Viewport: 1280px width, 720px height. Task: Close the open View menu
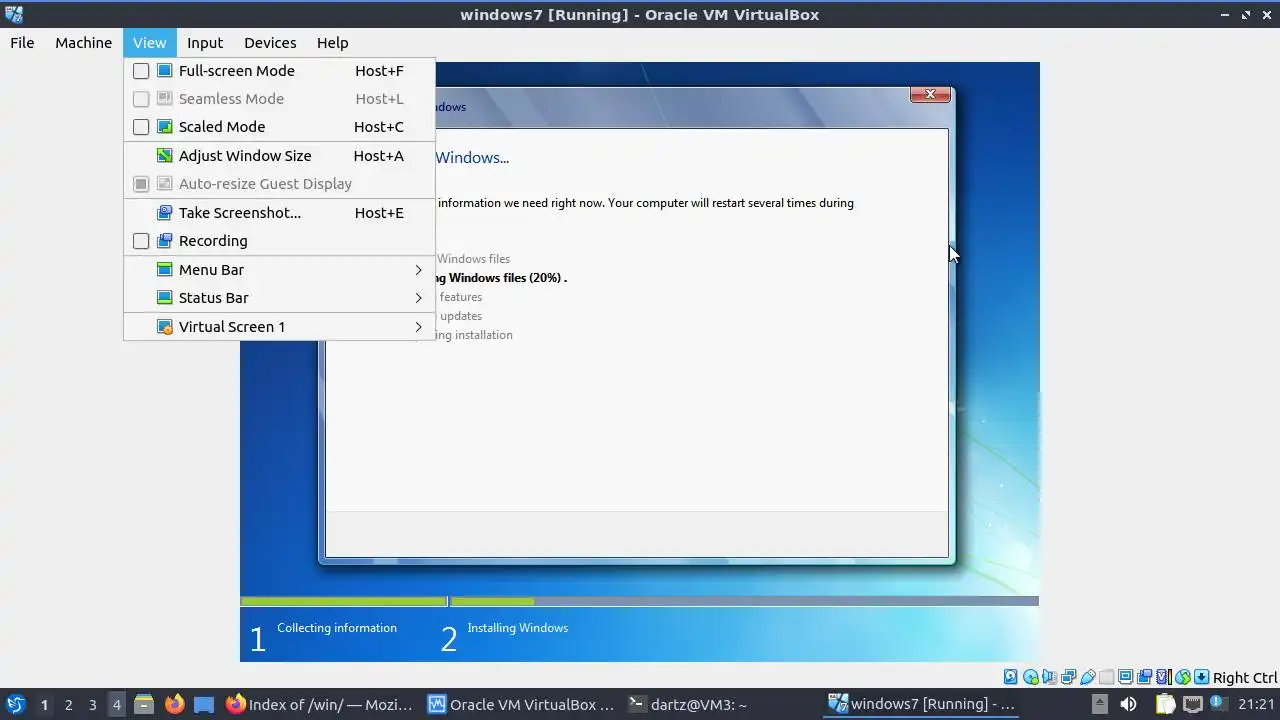[149, 43]
